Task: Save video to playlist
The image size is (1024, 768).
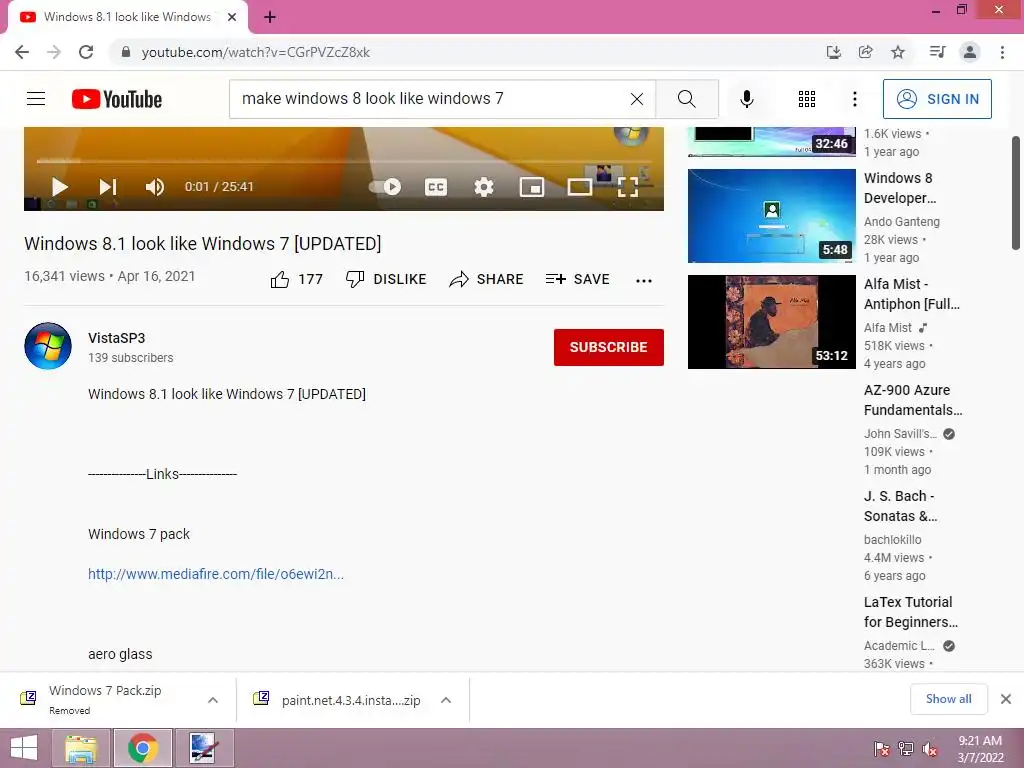Action: (x=577, y=280)
